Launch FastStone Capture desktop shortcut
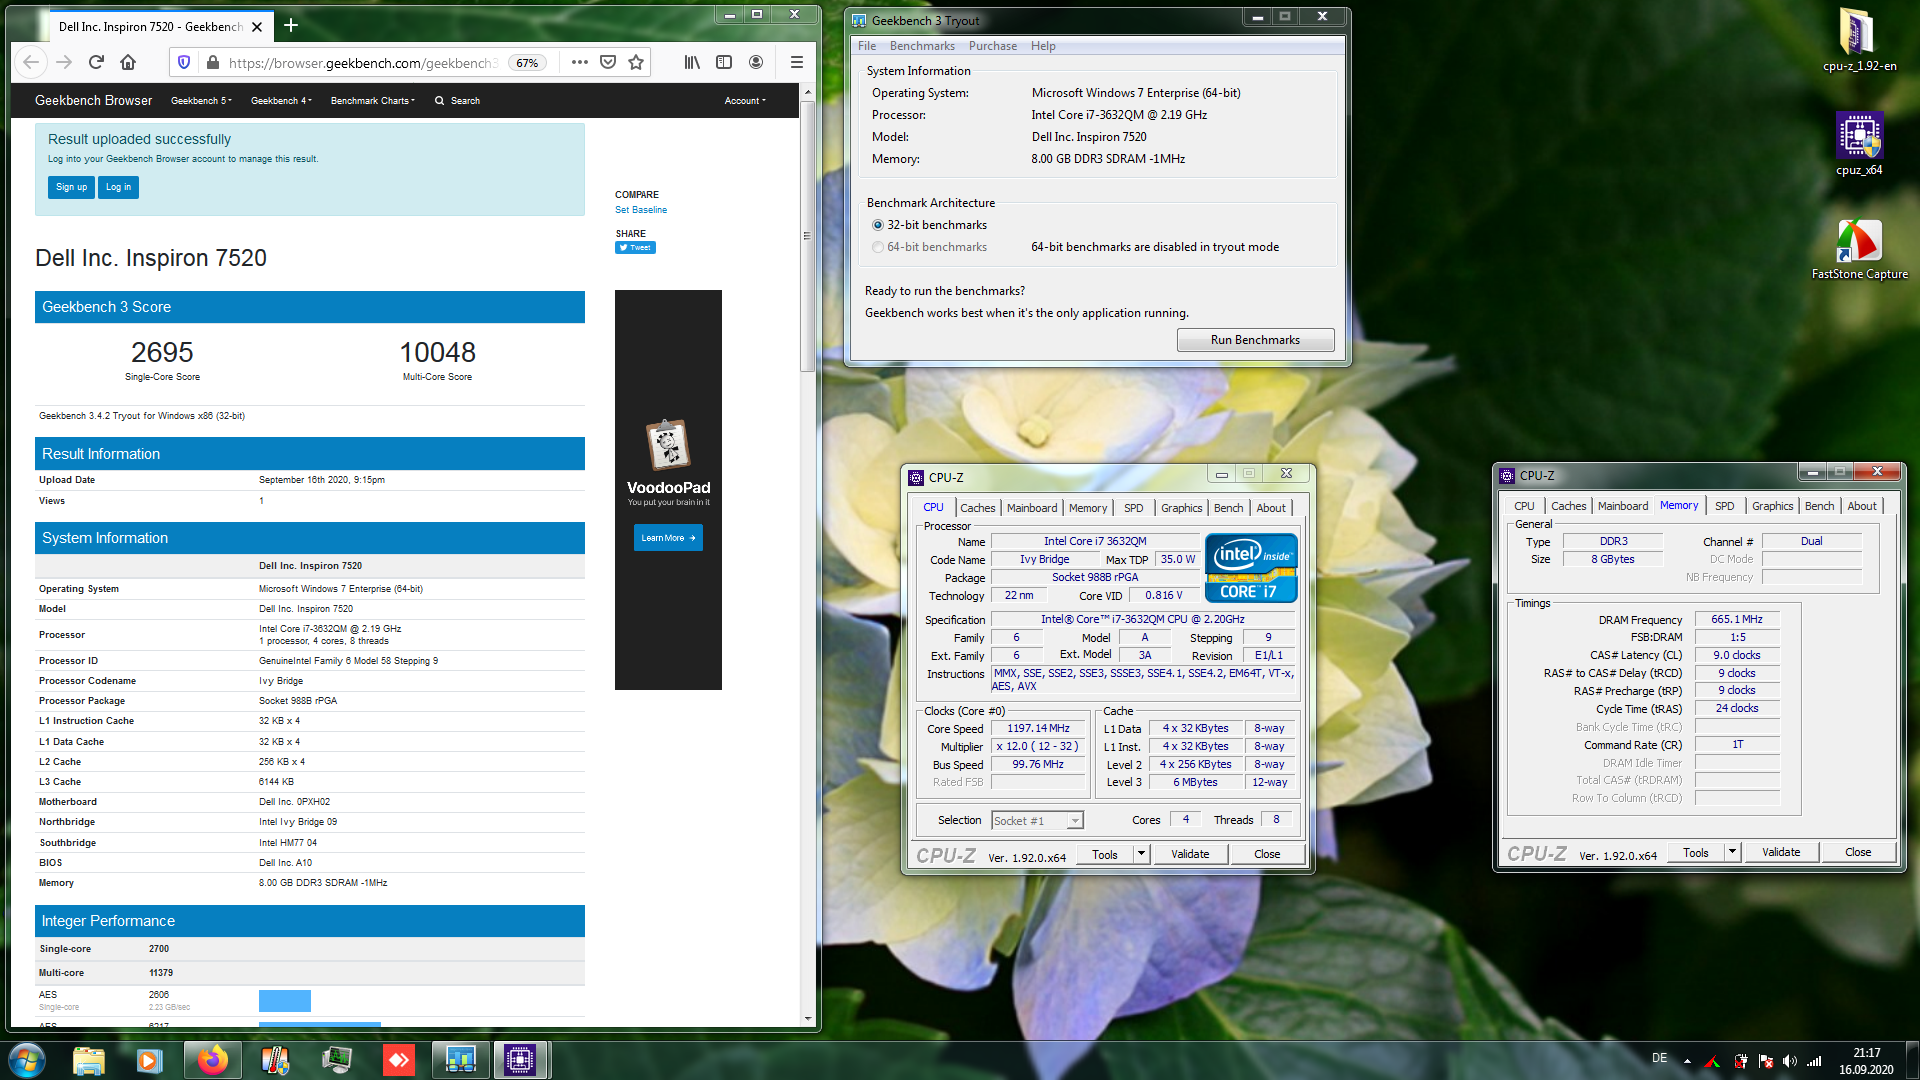Screen dimensions: 1920x1080 [x=1859, y=250]
